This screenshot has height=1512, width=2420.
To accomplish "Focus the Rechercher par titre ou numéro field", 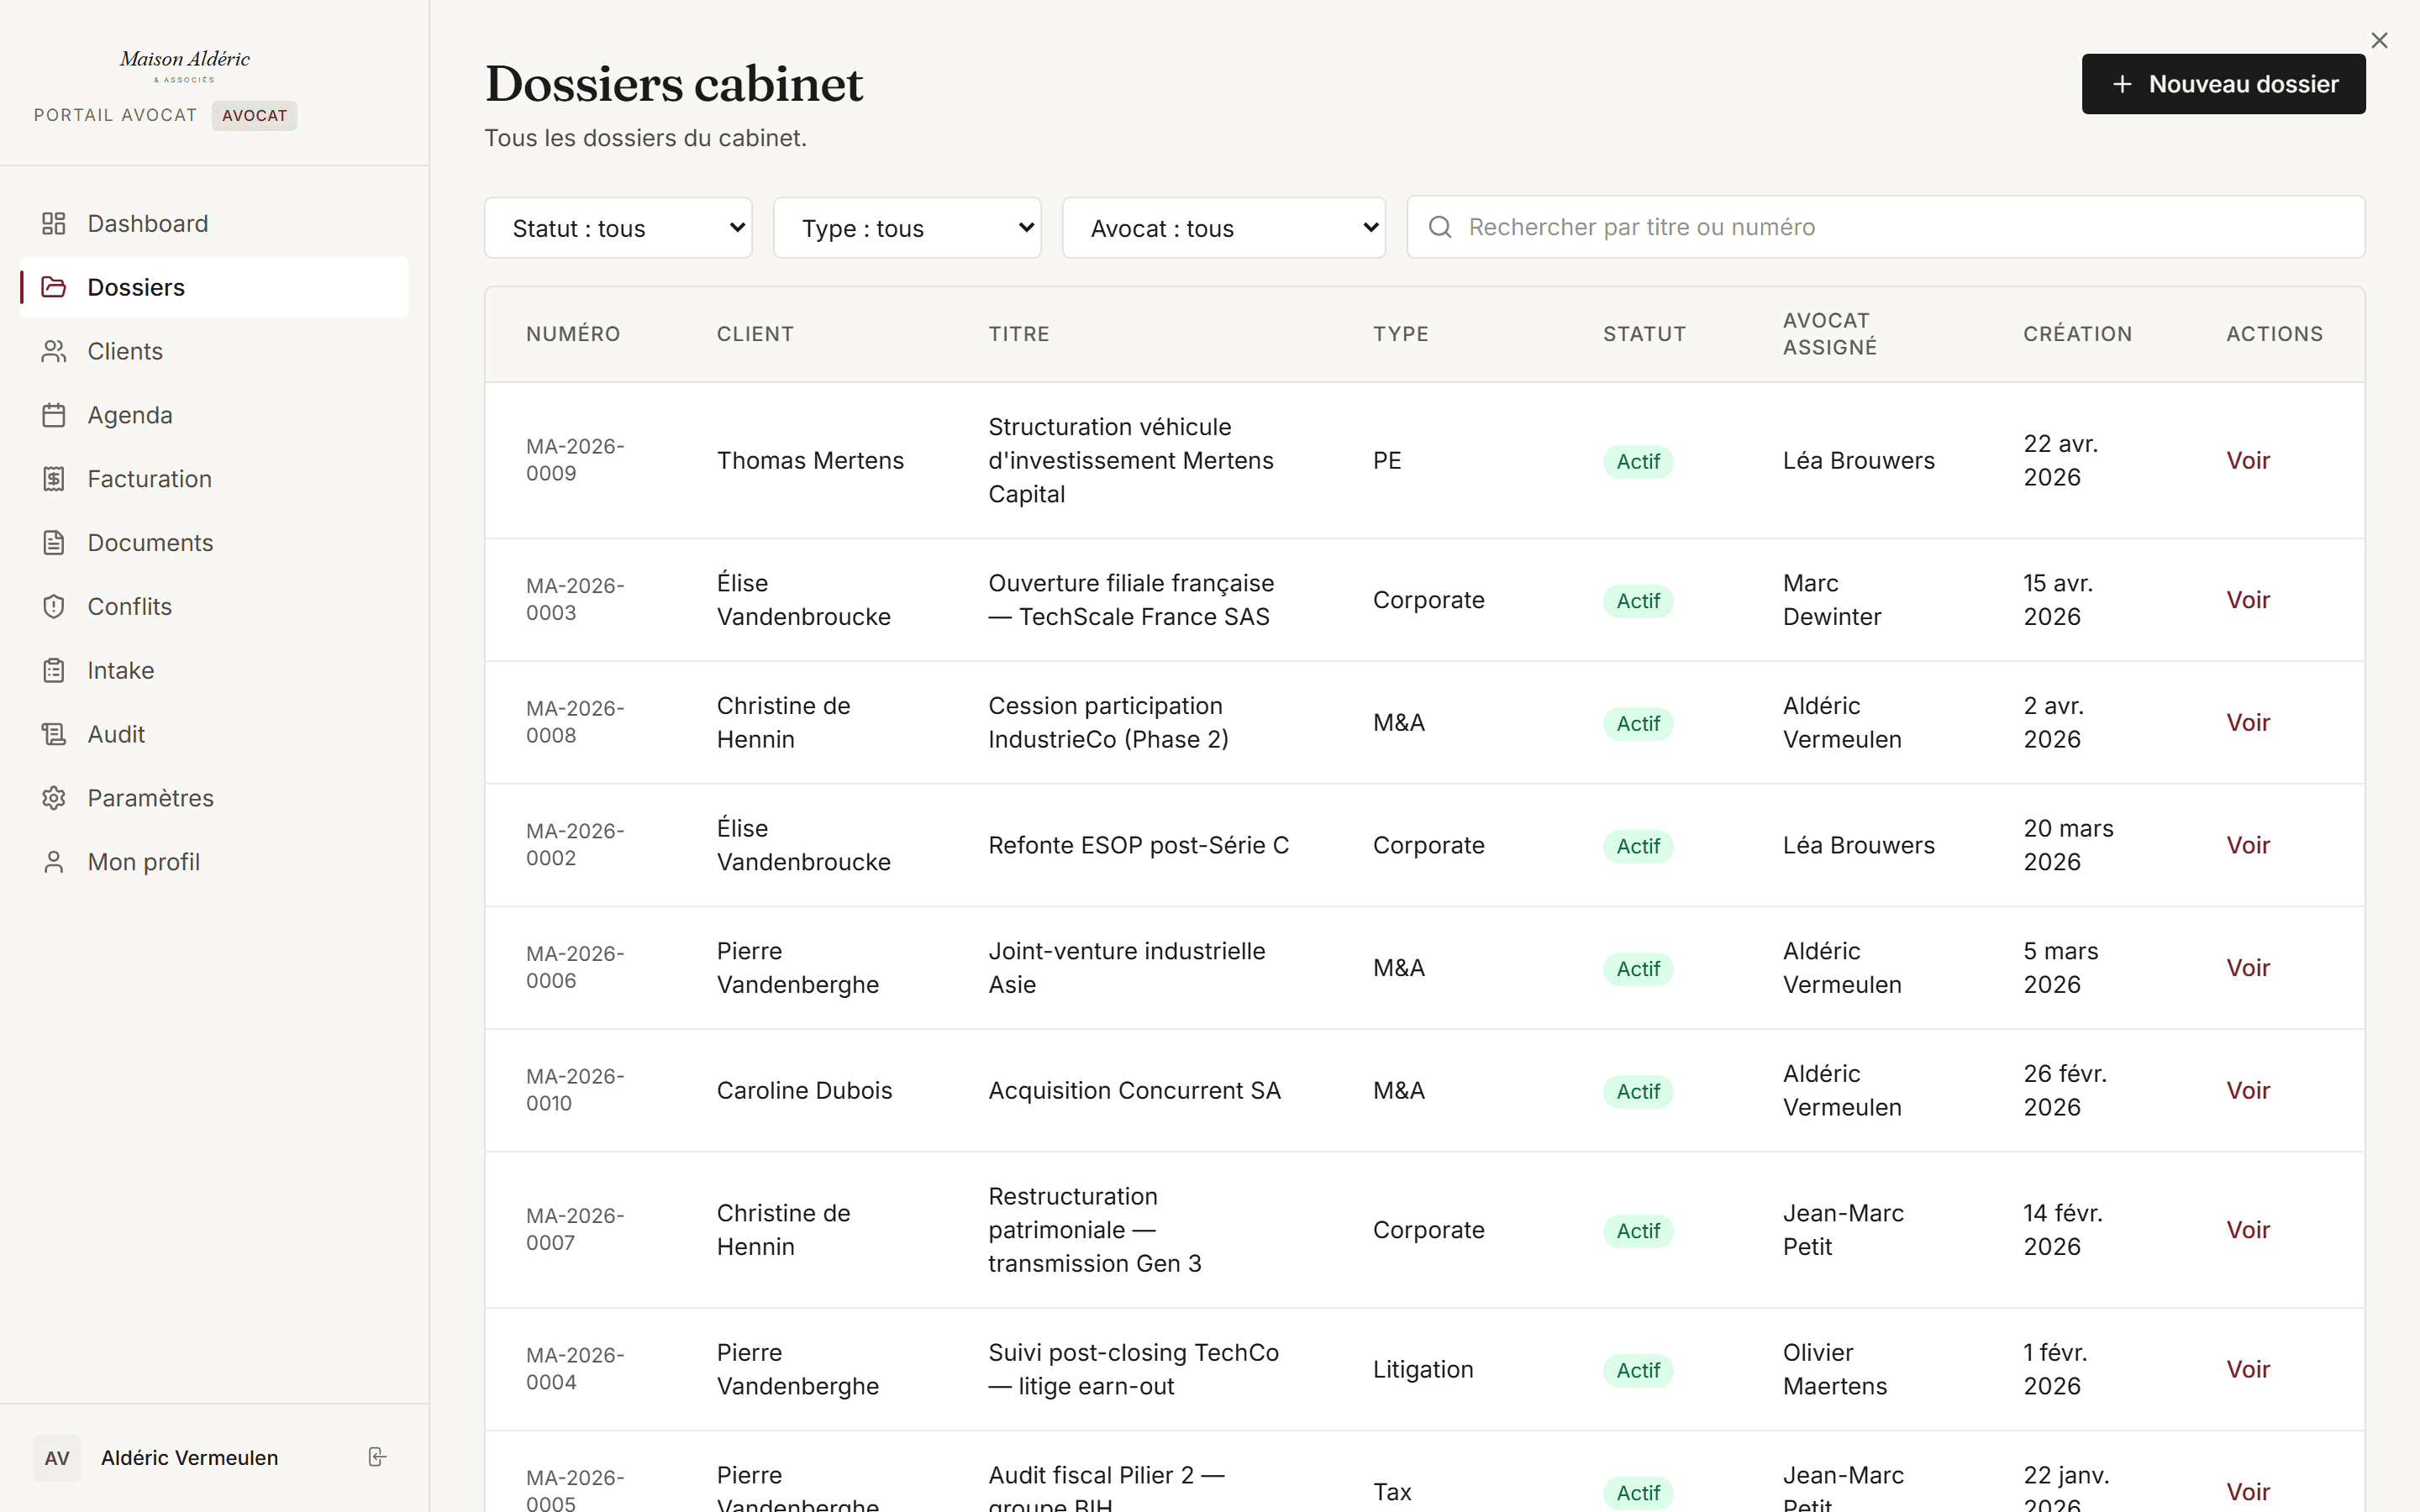I will click(x=1885, y=227).
